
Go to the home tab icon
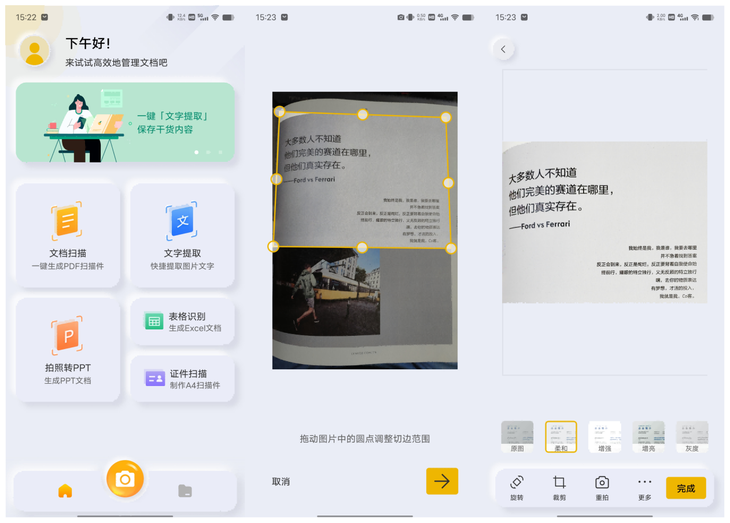pyautogui.click(x=65, y=490)
